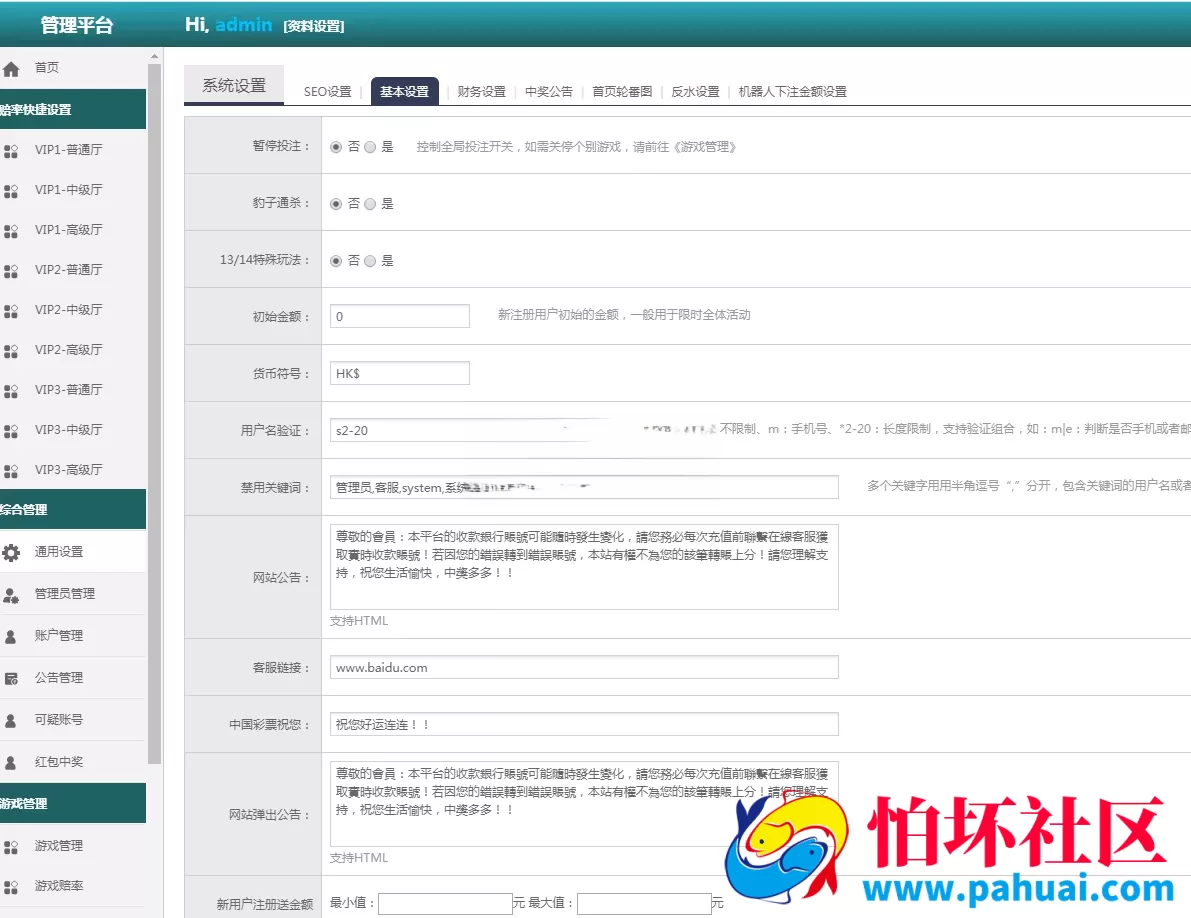
Task: Open 通用设置 in the sidebar
Action: pos(58,552)
